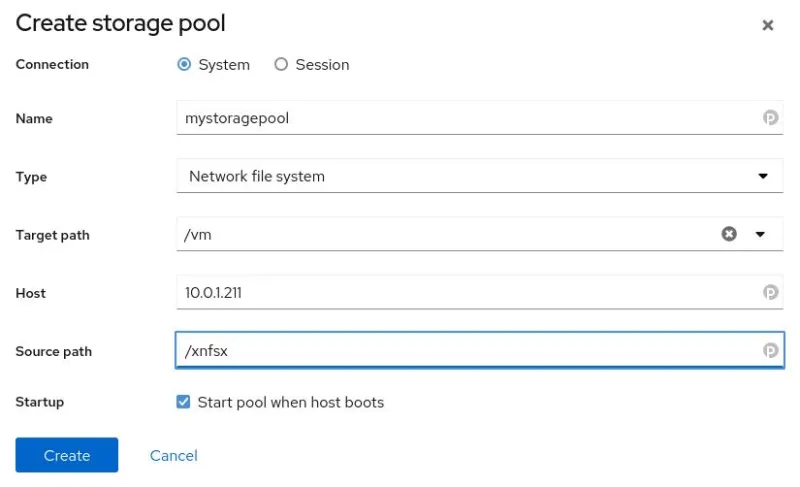This screenshot has width=800, height=487.
Task: Click the password manager icon in Host field
Action: pyautogui.click(x=771, y=293)
